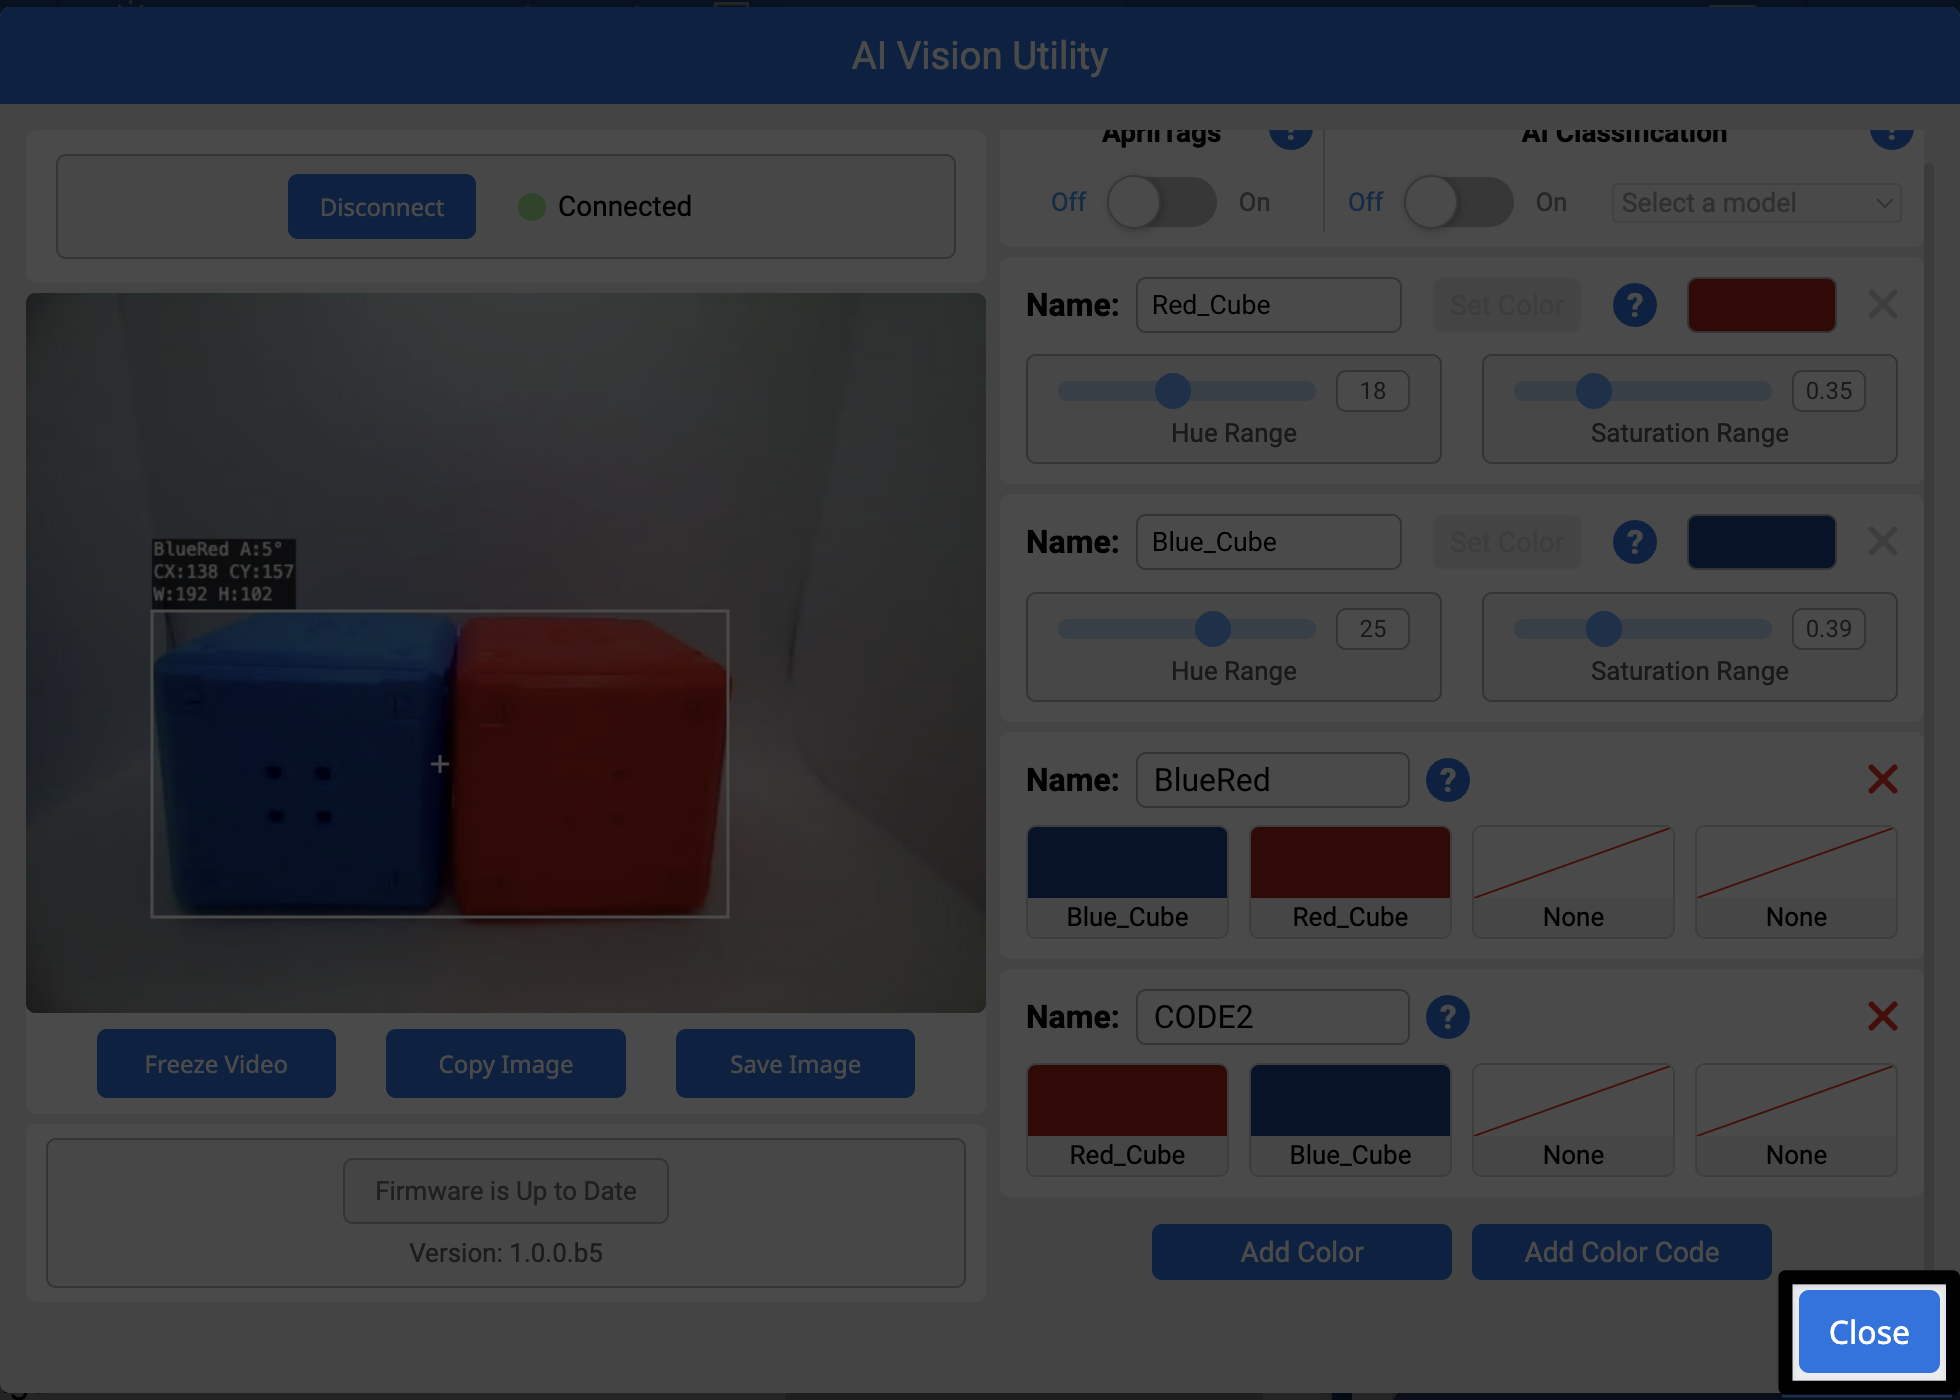
Task: Delete the Red_Cube color signature
Action: tap(1883, 305)
